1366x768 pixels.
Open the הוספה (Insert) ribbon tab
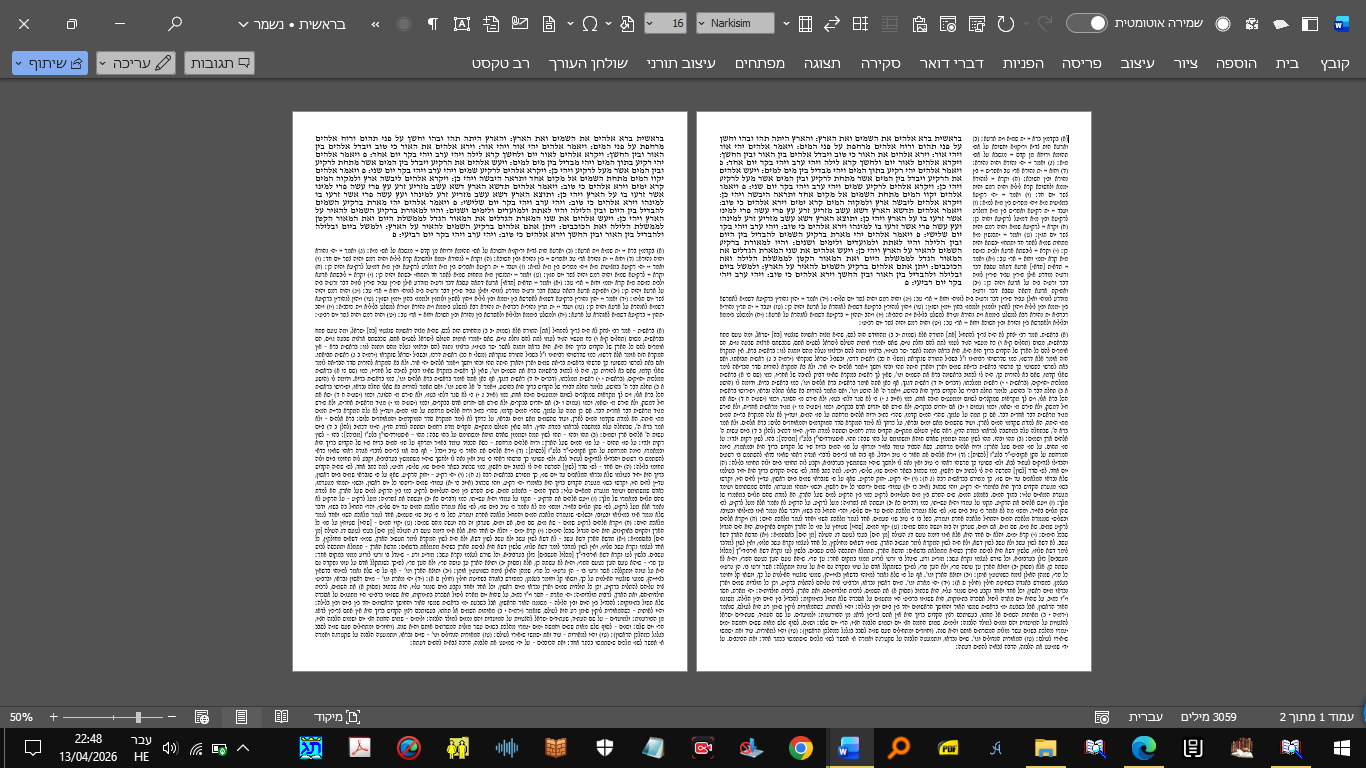[x=1236, y=63]
